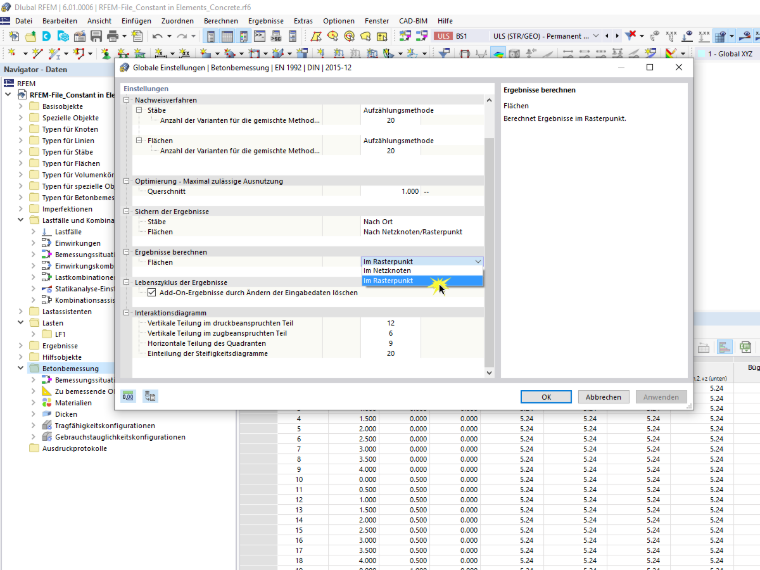This screenshot has width=760, height=570.
Task: Click the Abbrechen button
Action: [x=603, y=397]
